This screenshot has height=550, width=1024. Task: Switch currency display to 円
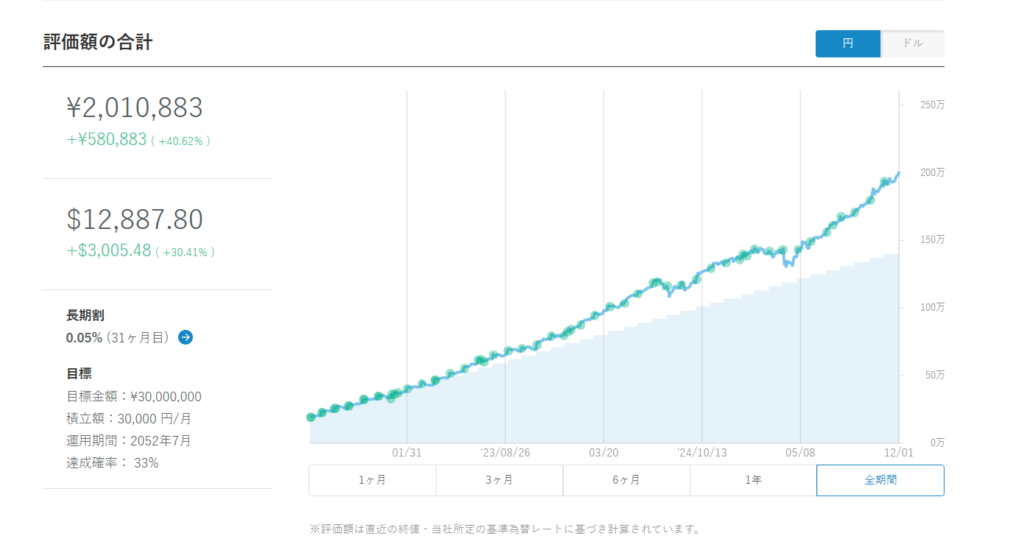(848, 44)
